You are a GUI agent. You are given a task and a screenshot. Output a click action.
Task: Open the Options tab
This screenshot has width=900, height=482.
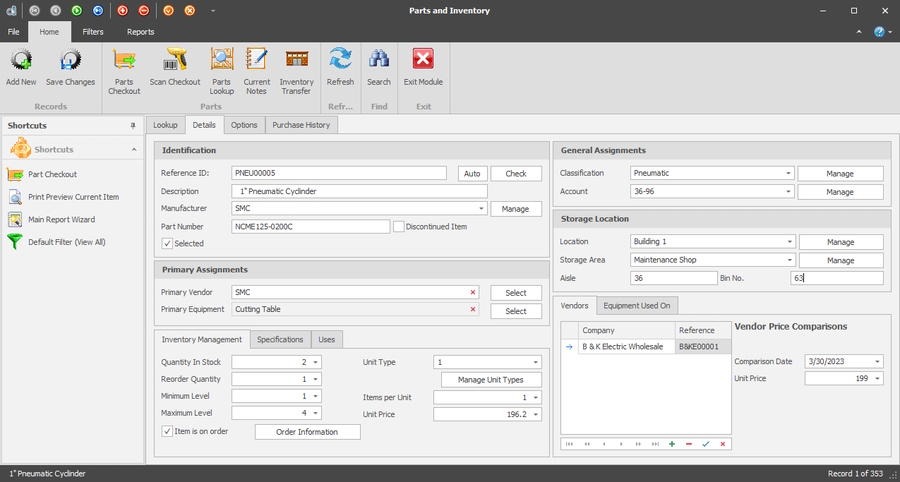(x=245, y=125)
